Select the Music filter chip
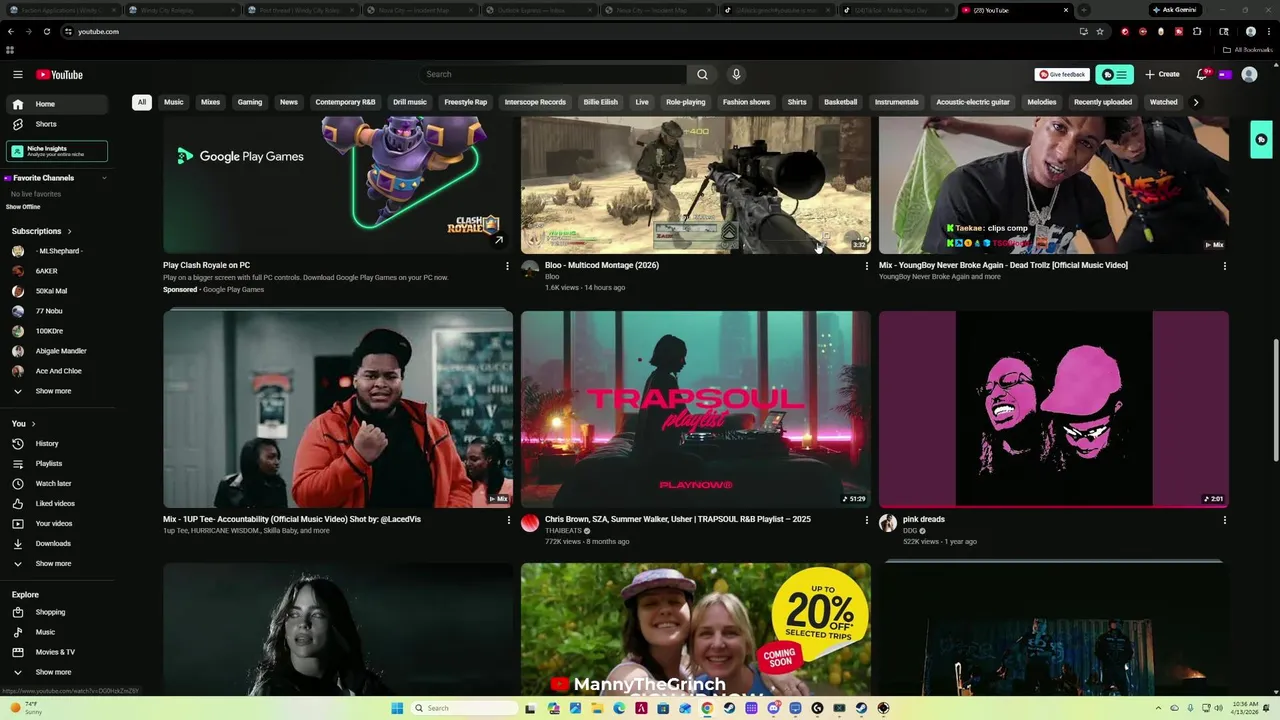The image size is (1280, 720). coord(174,102)
